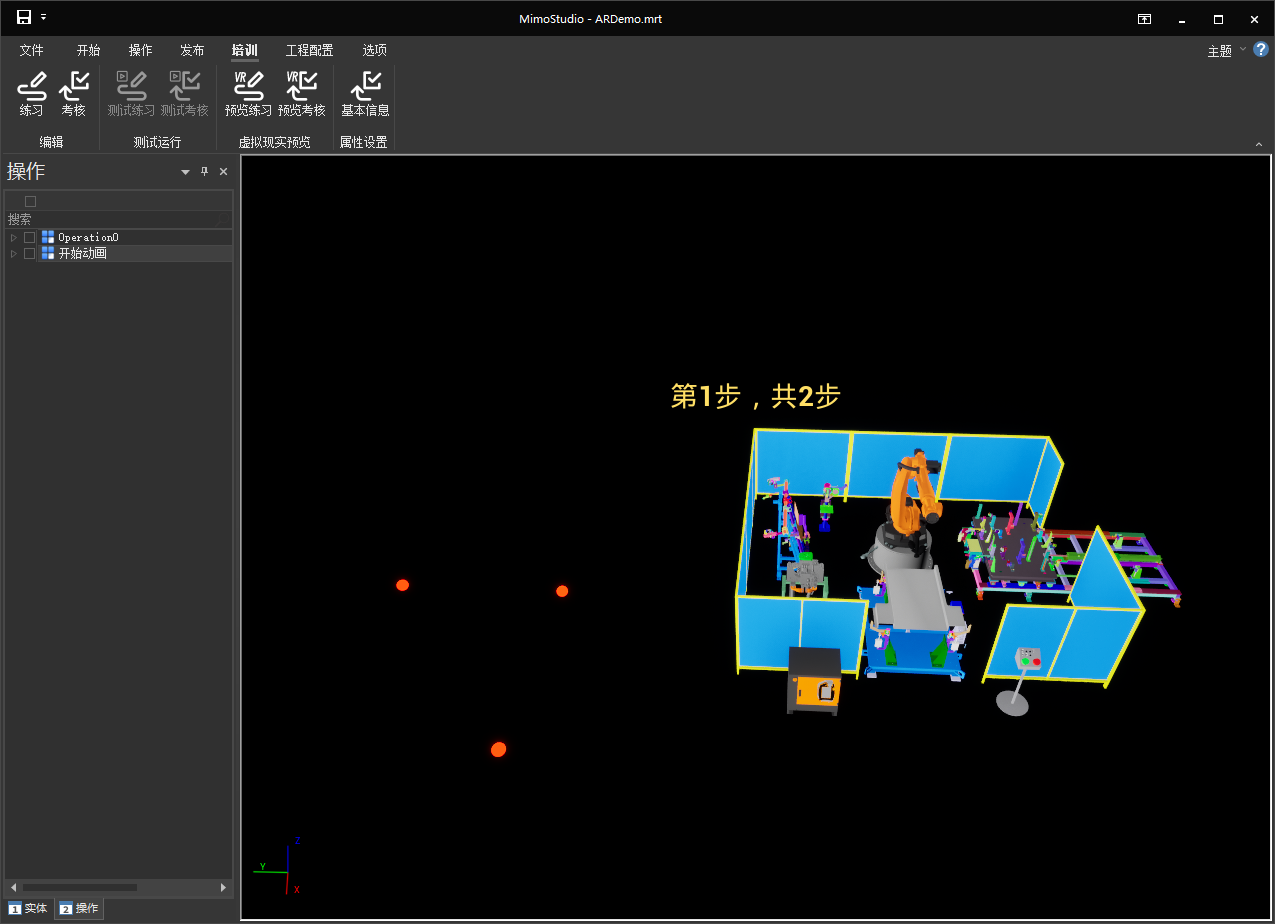
Task: Click the 考核 (Assessment) edit icon
Action: (73, 94)
